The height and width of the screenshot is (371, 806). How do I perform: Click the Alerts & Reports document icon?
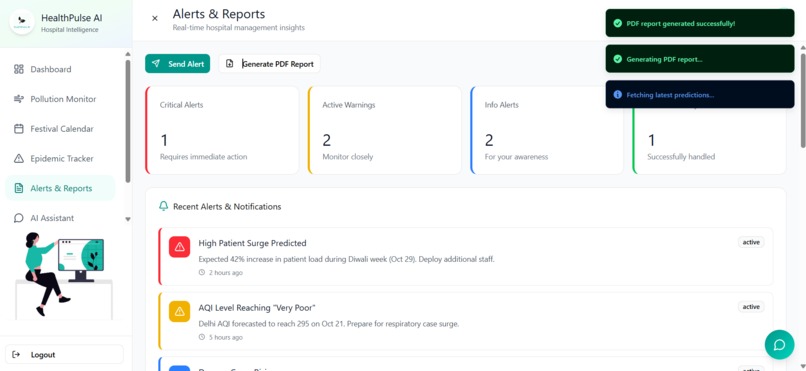(19, 188)
